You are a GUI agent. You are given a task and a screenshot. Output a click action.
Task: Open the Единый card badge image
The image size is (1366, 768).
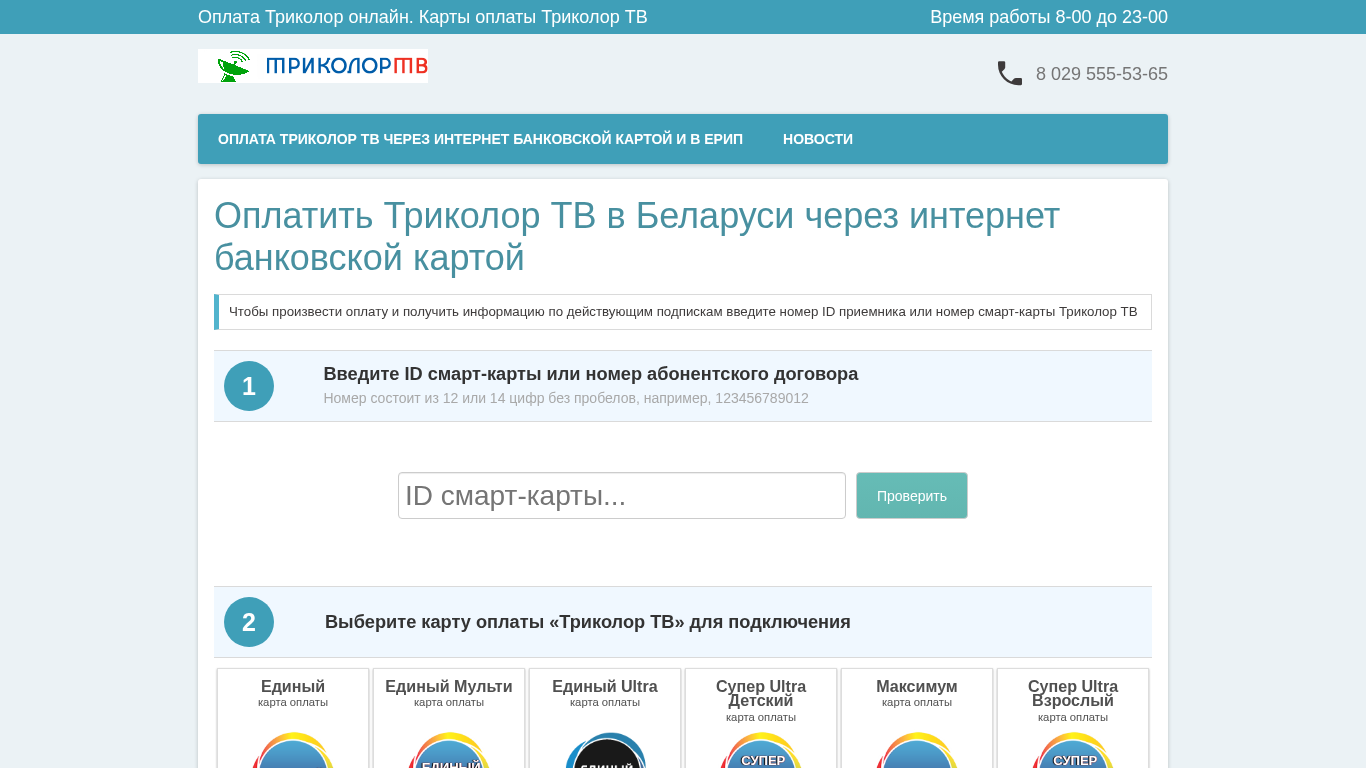point(293,750)
